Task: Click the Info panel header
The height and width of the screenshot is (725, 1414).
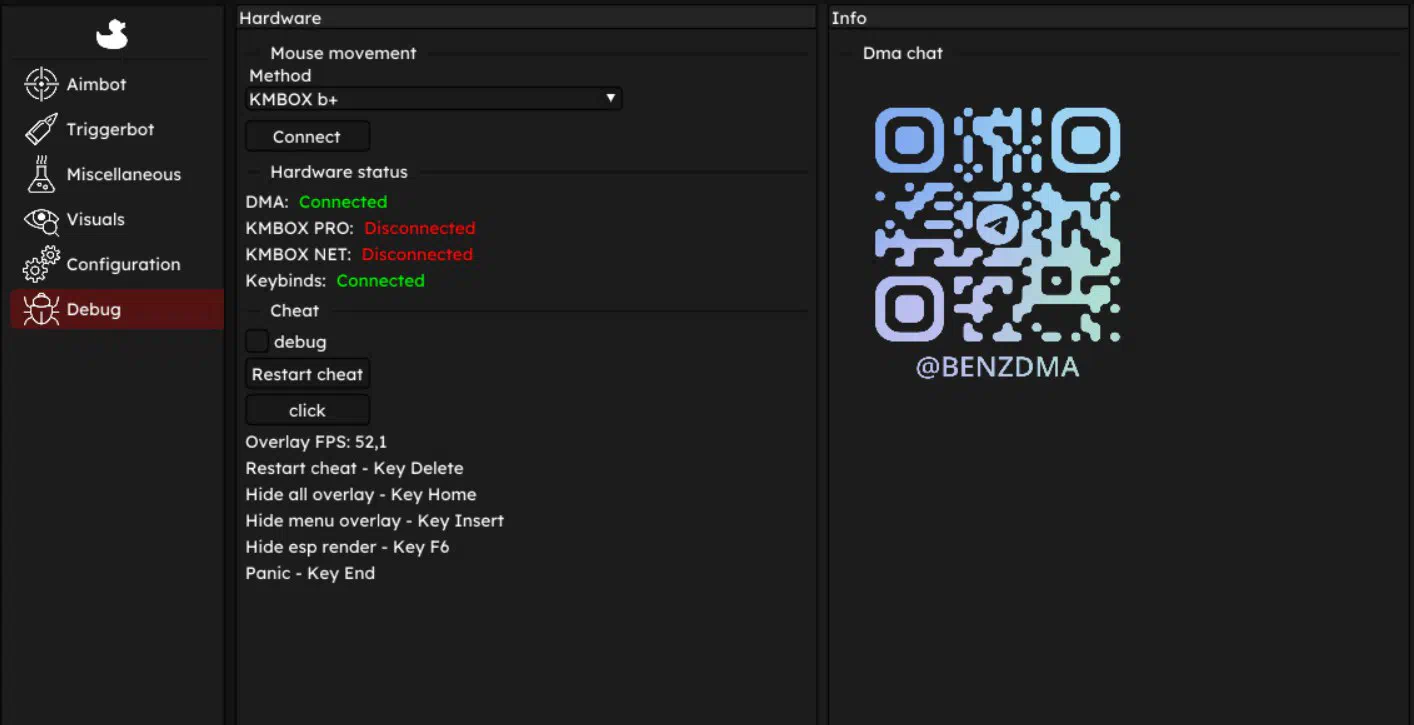Action: click(x=1117, y=18)
